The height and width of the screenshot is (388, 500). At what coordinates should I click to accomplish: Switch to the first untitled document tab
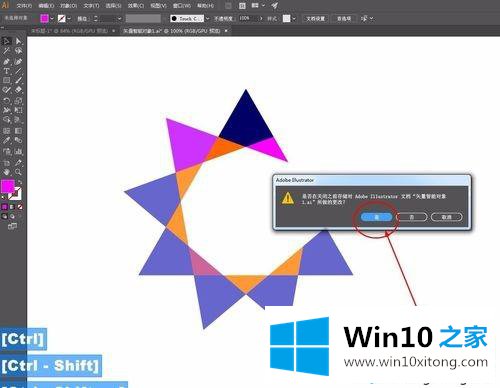click(x=70, y=31)
